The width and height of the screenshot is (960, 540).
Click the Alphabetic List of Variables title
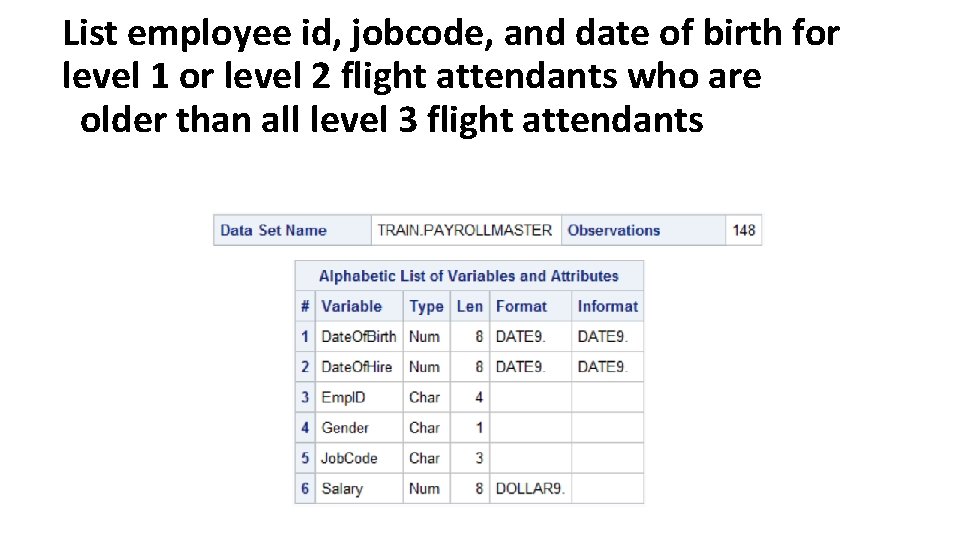[x=469, y=276]
